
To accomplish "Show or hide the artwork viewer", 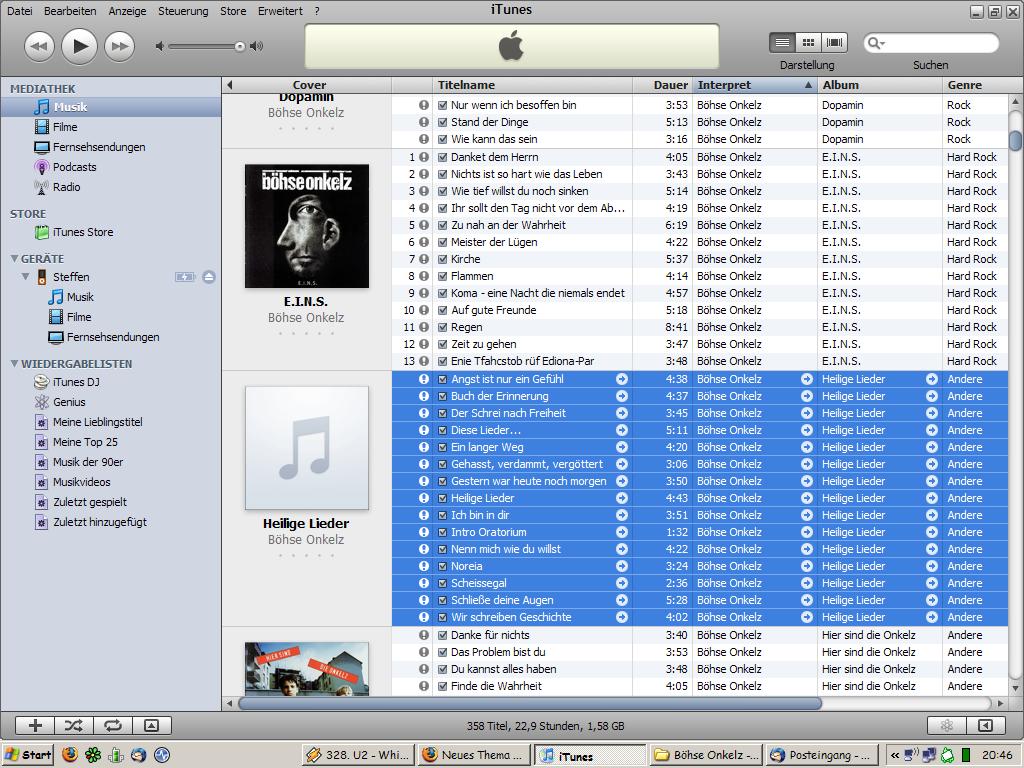I will coord(152,726).
